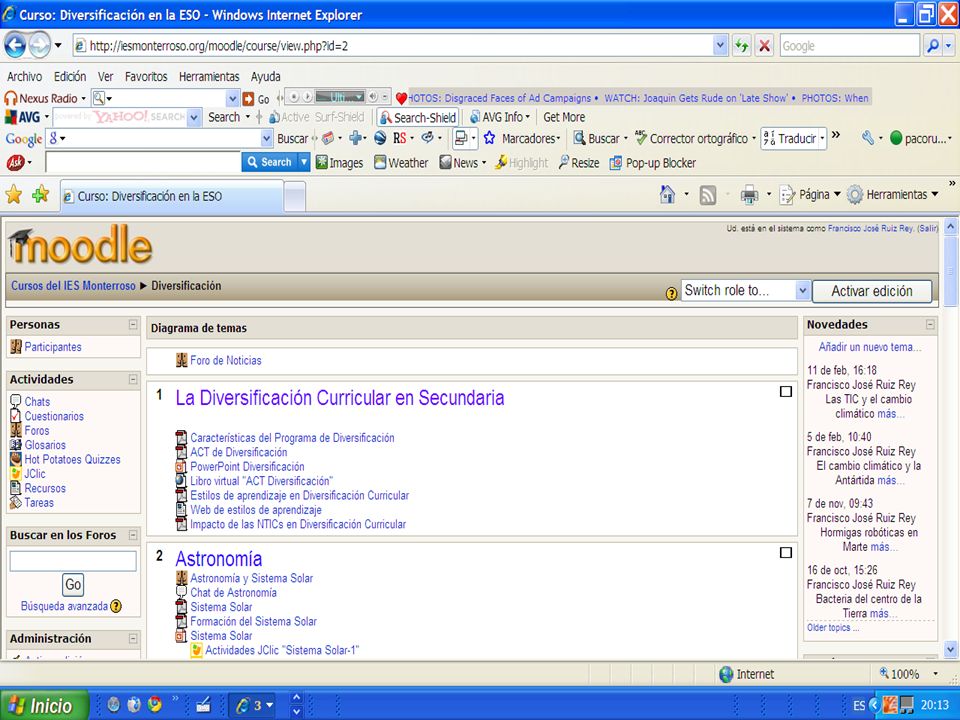The image size is (960, 720).
Task: Expand the address bar URL dropdown
Action: click(x=720, y=45)
